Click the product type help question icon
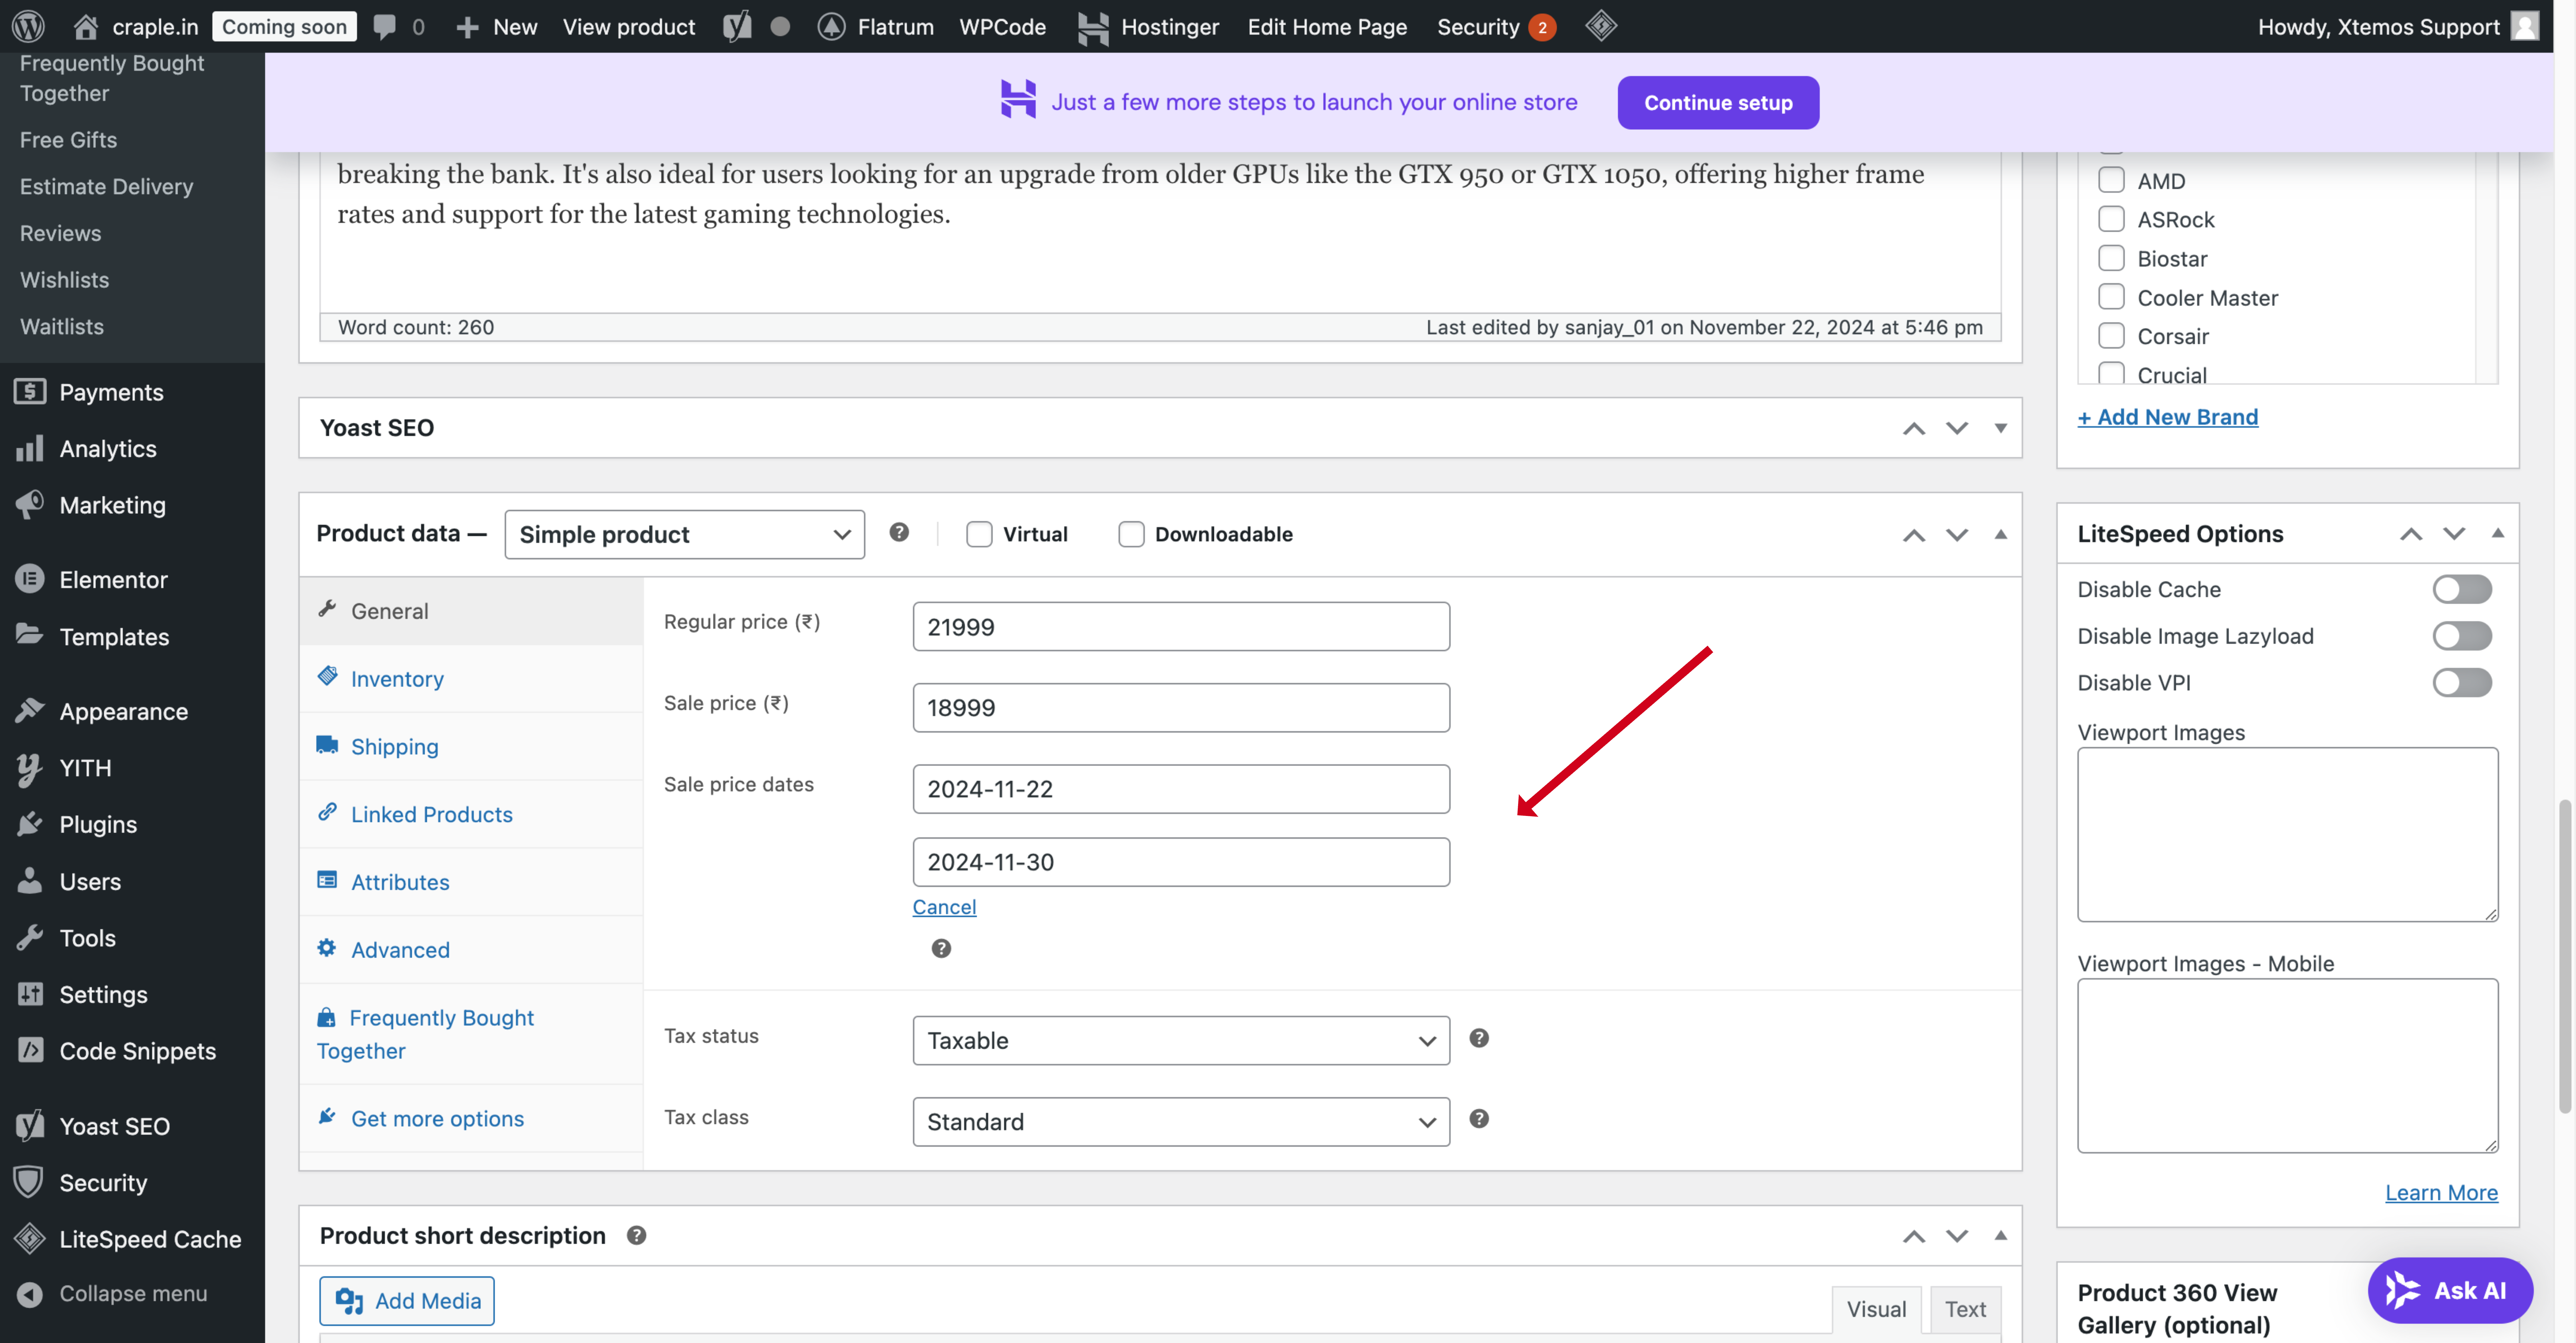The width and height of the screenshot is (2576, 1343). [899, 533]
